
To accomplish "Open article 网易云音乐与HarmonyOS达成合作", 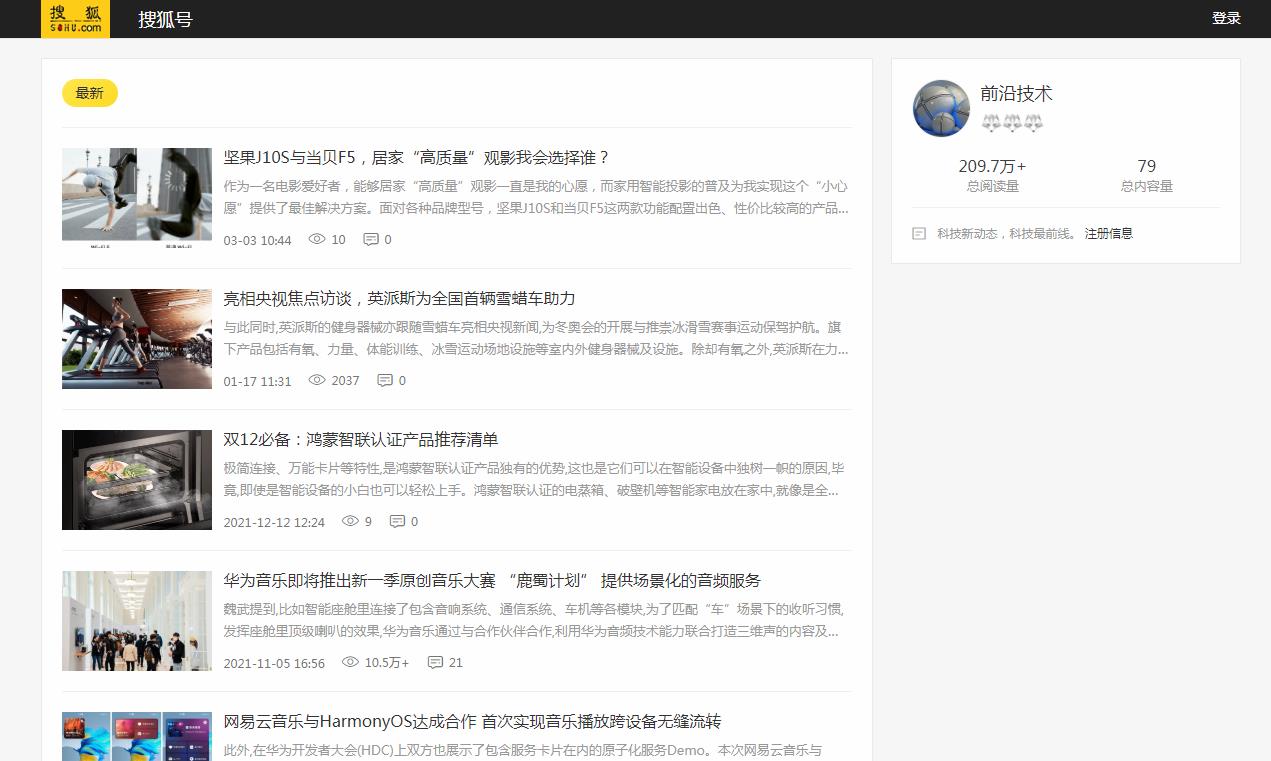I will (472, 721).
